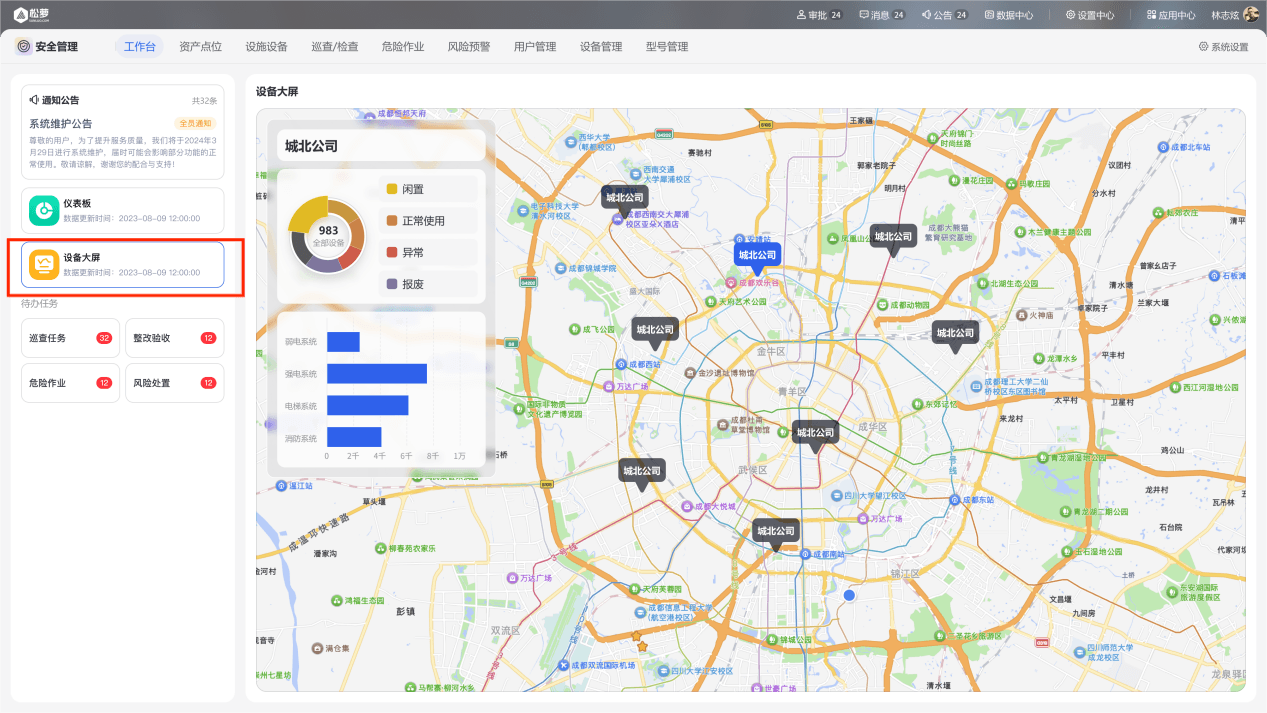1267x713 pixels.
Task: Click the 锦江区 district label on map
Action: click(x=904, y=573)
